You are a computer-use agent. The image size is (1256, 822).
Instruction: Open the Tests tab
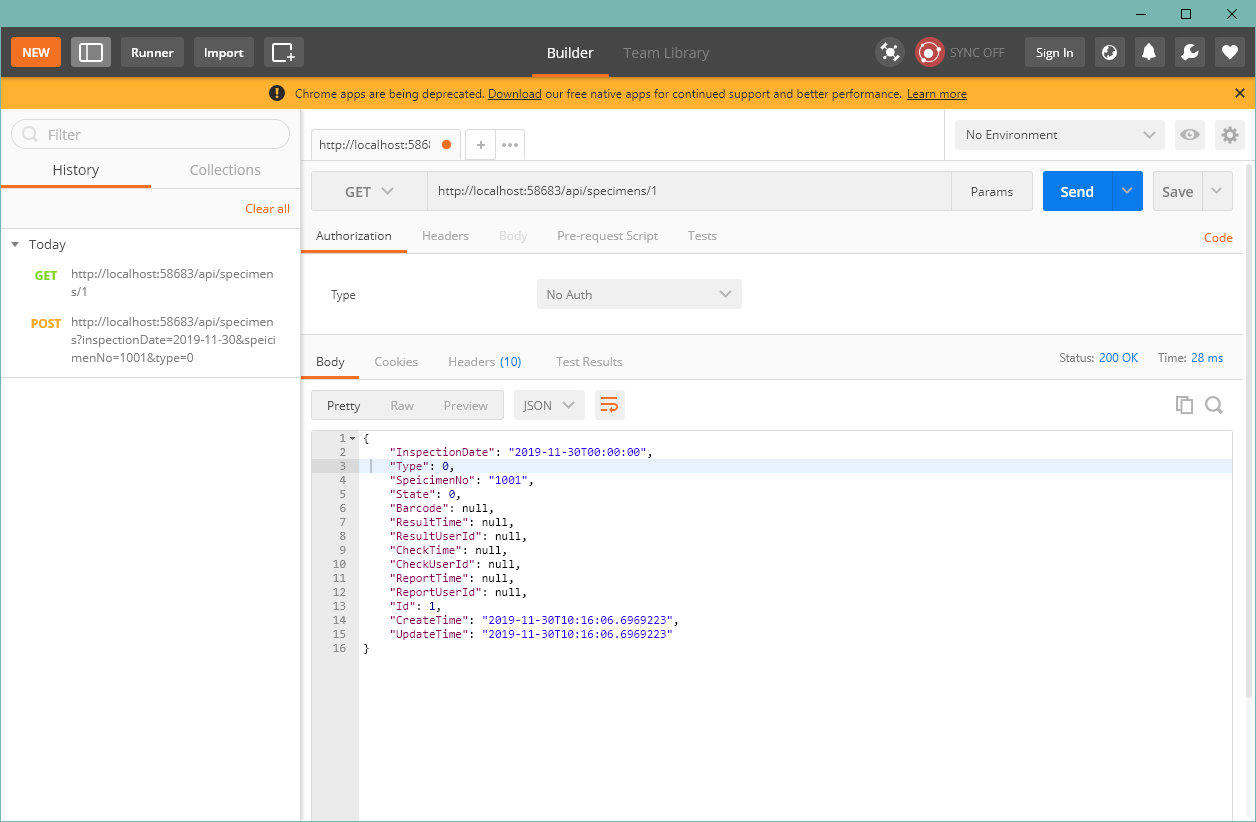click(x=702, y=236)
